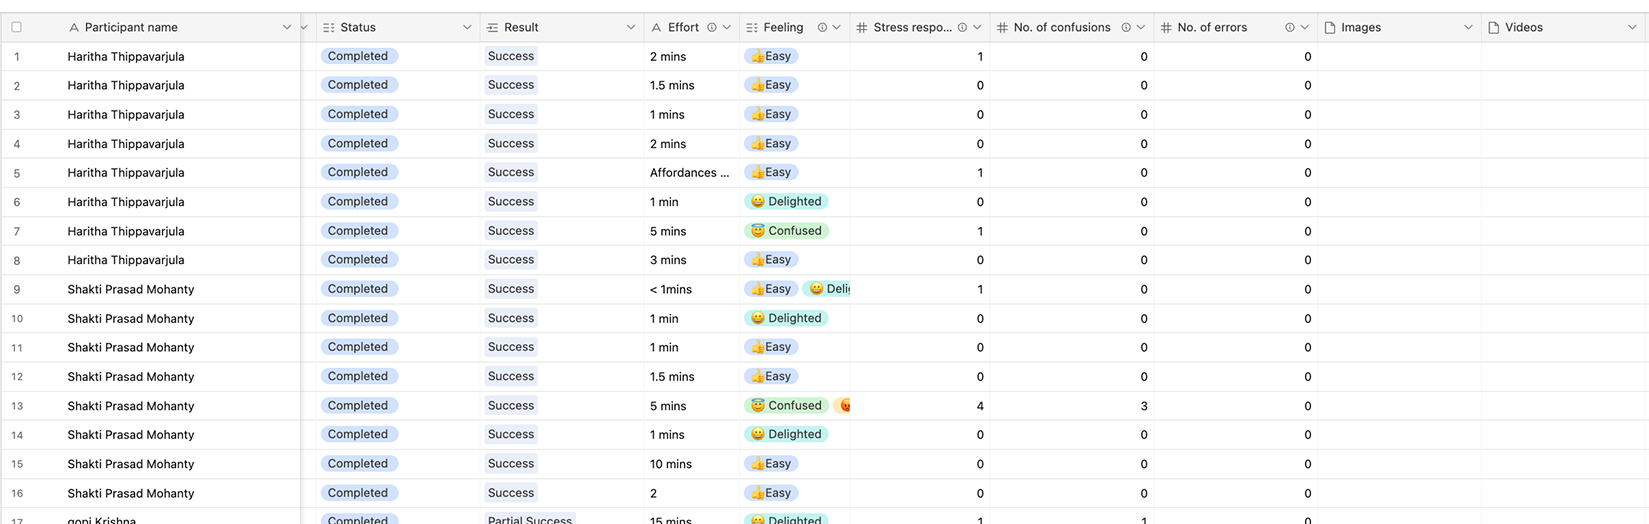Open the Result column dropdown arrow
The image size is (1649, 524).
click(630, 28)
